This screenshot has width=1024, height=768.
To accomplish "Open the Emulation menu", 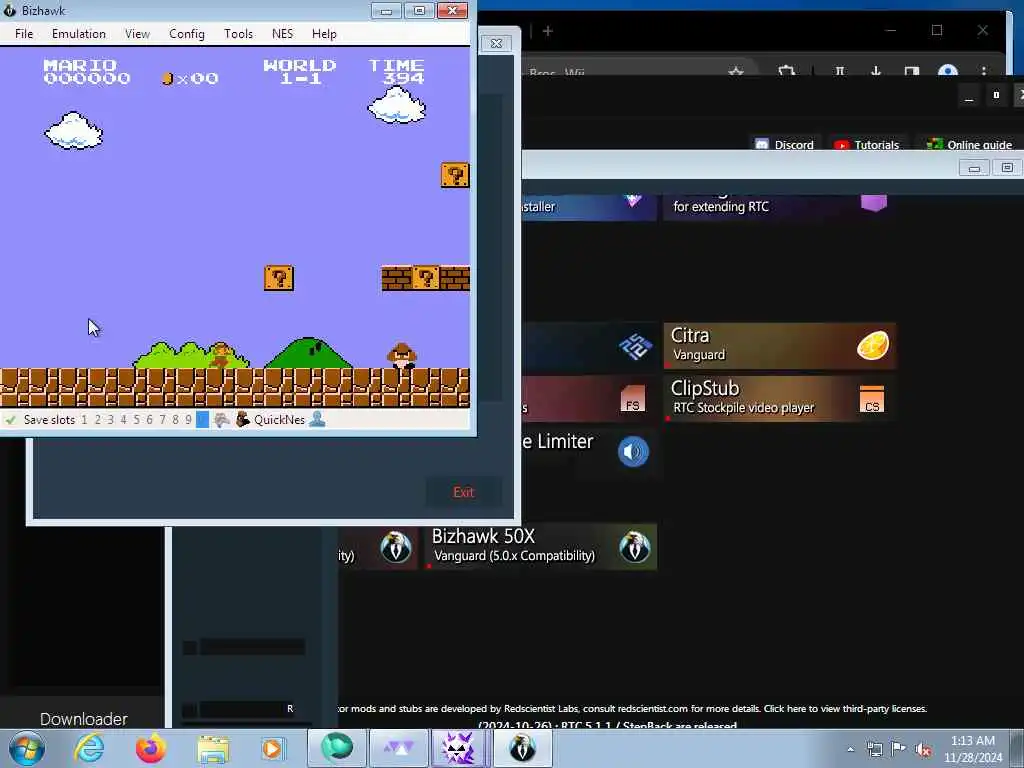I will pyautogui.click(x=78, y=34).
